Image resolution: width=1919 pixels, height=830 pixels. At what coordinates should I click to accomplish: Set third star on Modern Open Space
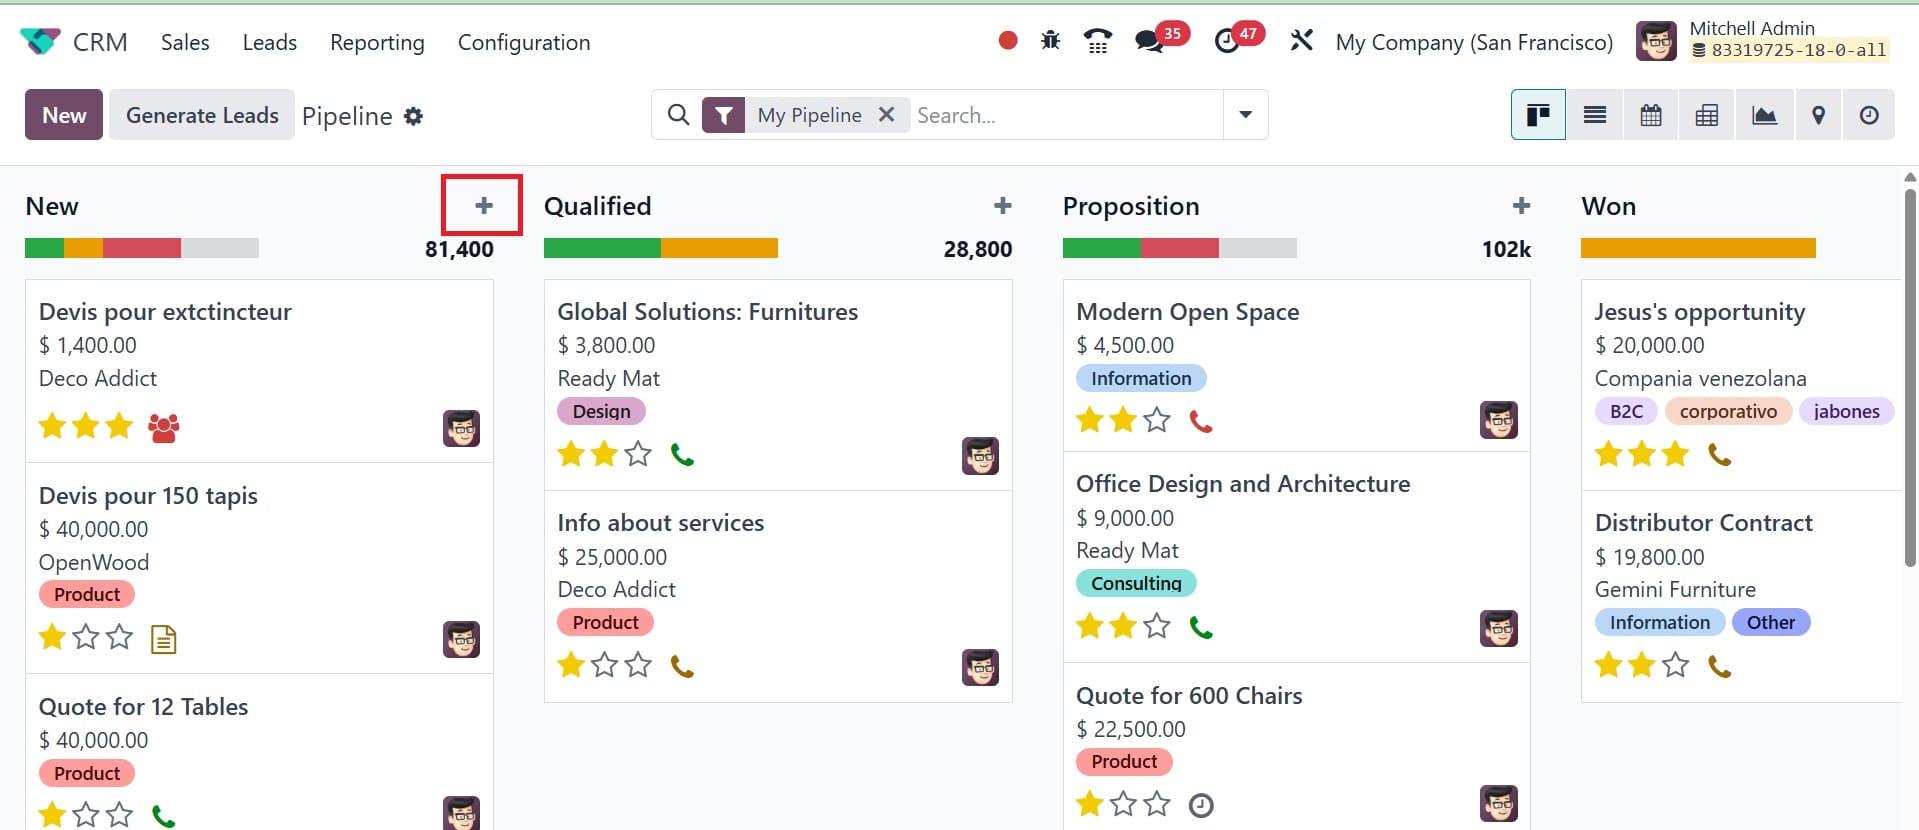tap(1157, 420)
